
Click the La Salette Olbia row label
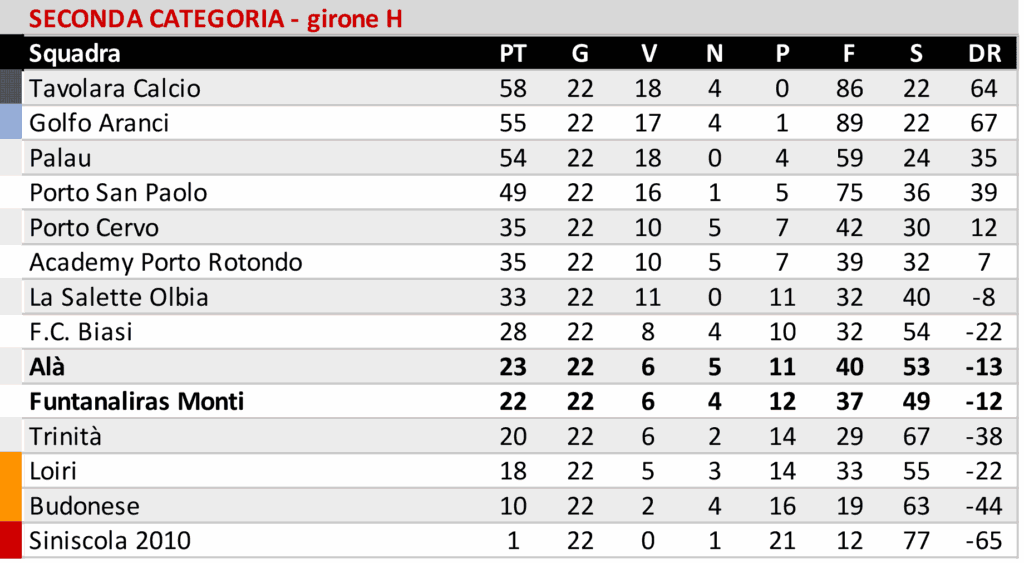point(119,297)
